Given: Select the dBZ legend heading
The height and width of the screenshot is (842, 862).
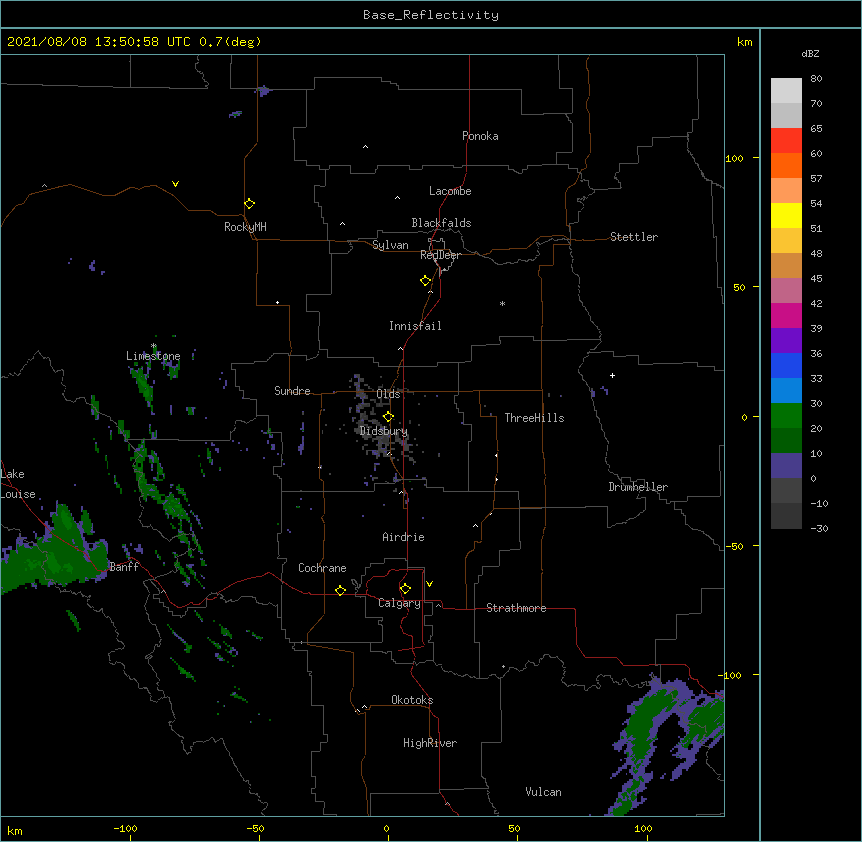Looking at the screenshot, I should tap(810, 53).
